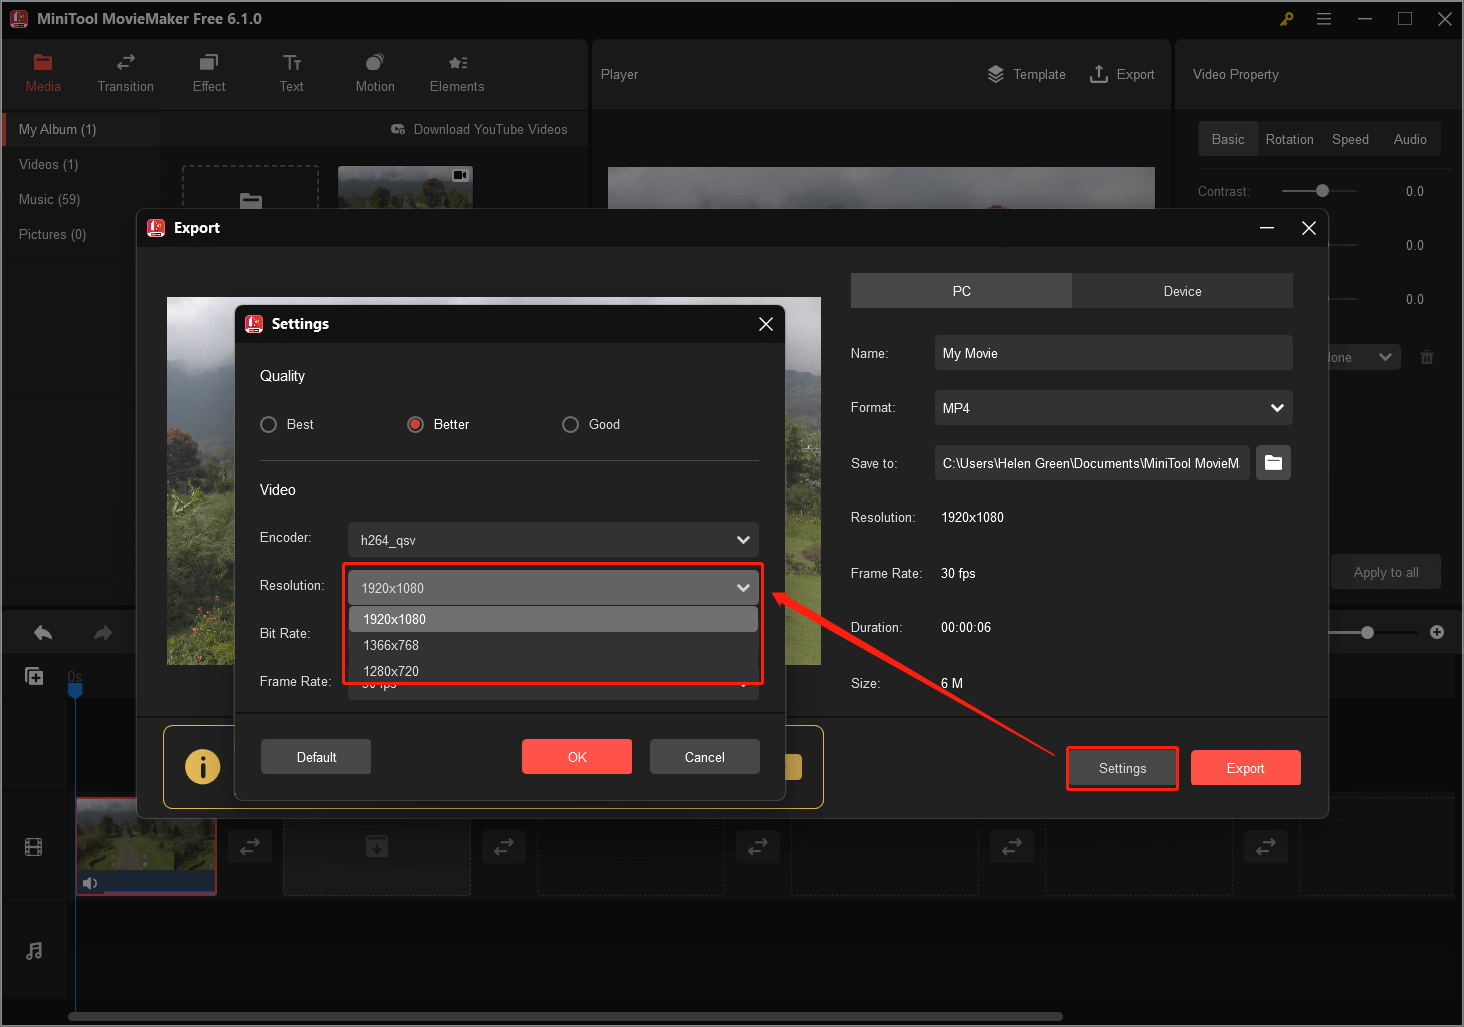The height and width of the screenshot is (1027, 1464).
Task: Click the Default button in Settings
Action: click(x=315, y=756)
